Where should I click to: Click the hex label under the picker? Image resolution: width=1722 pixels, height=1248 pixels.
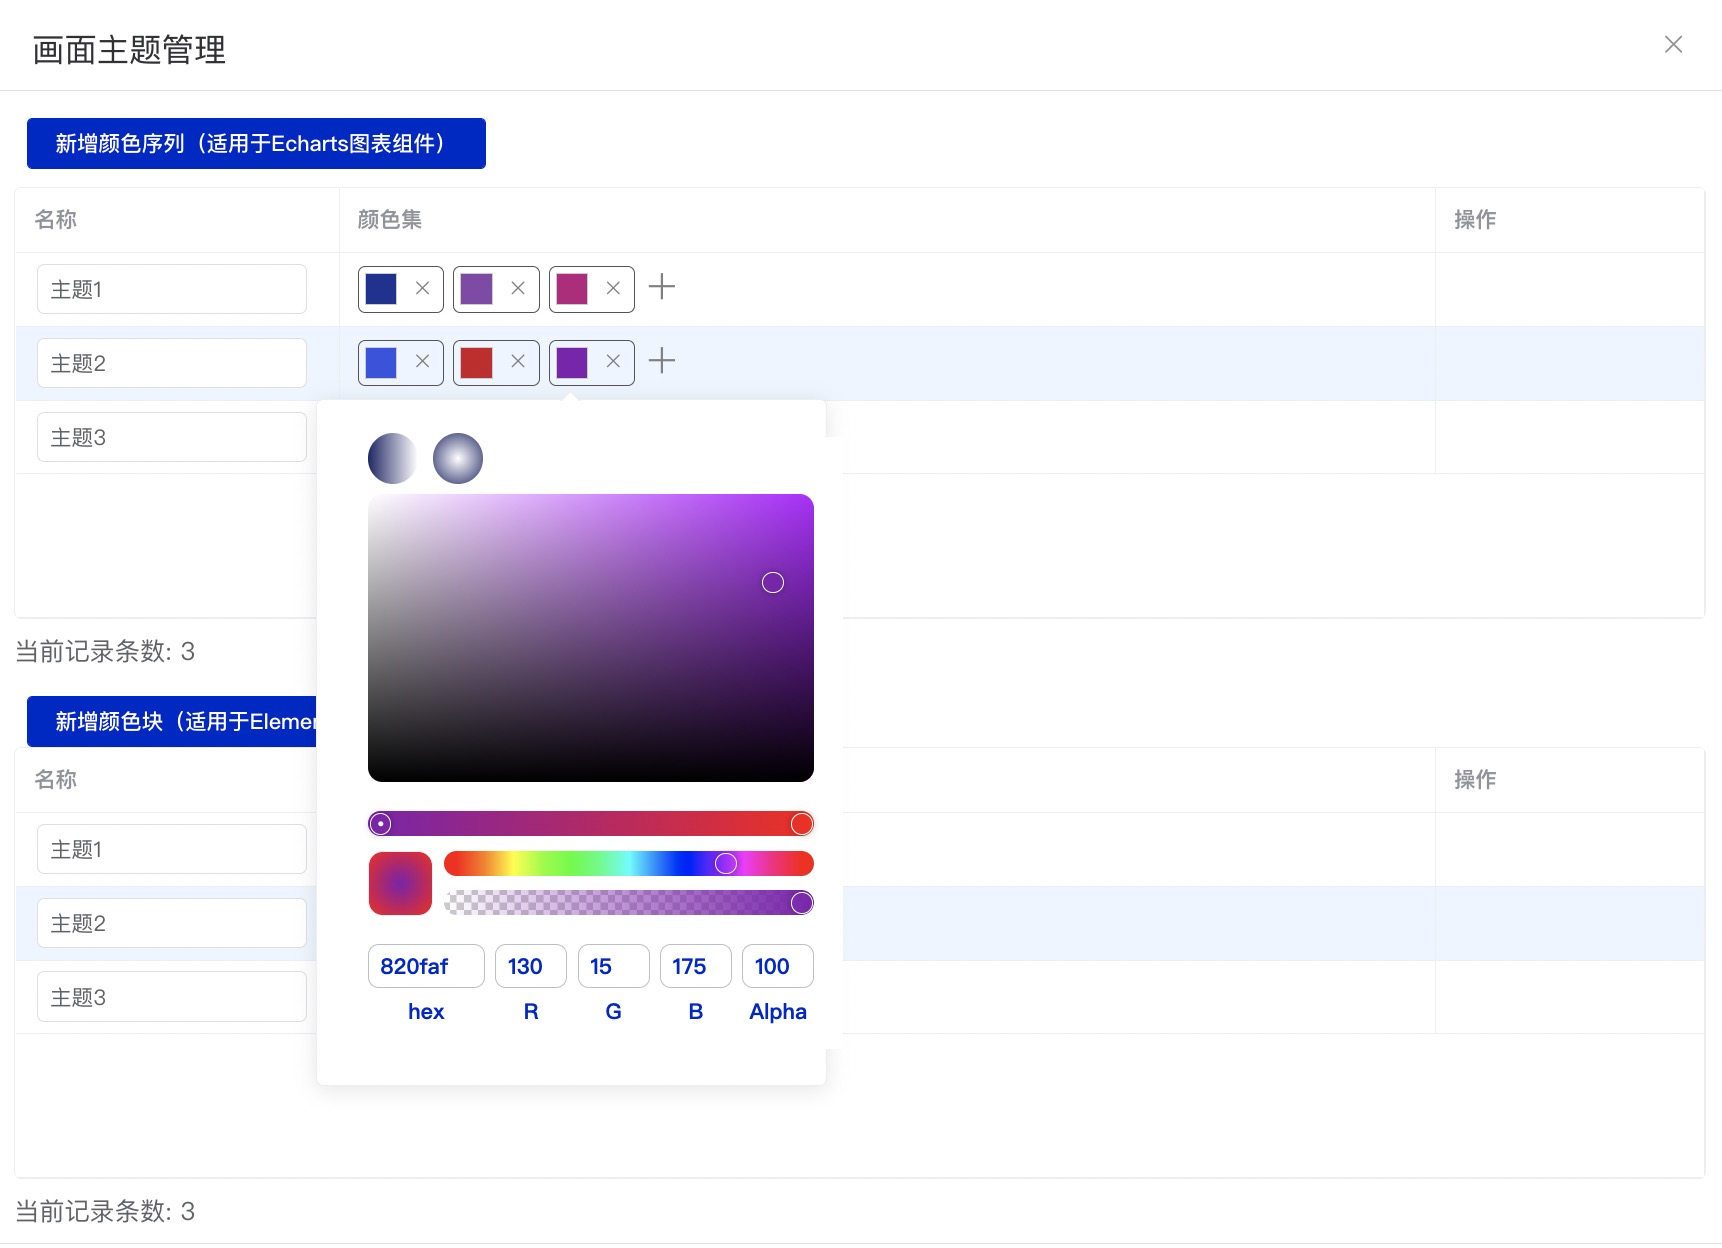tap(426, 1011)
